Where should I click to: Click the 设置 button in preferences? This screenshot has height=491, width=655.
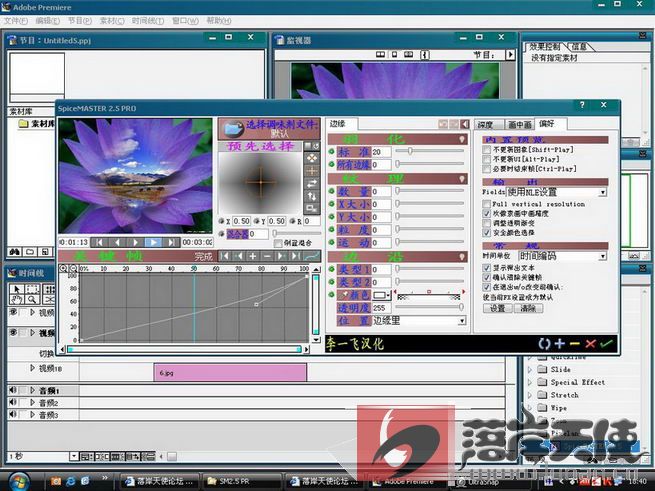[498, 308]
